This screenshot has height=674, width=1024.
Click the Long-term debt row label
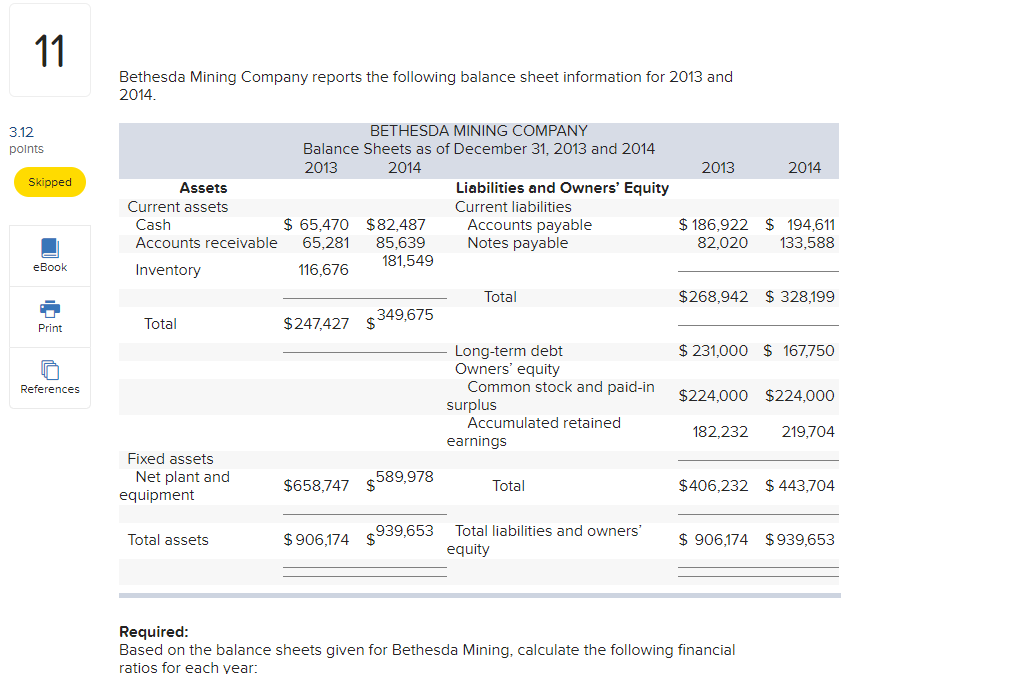[509, 351]
